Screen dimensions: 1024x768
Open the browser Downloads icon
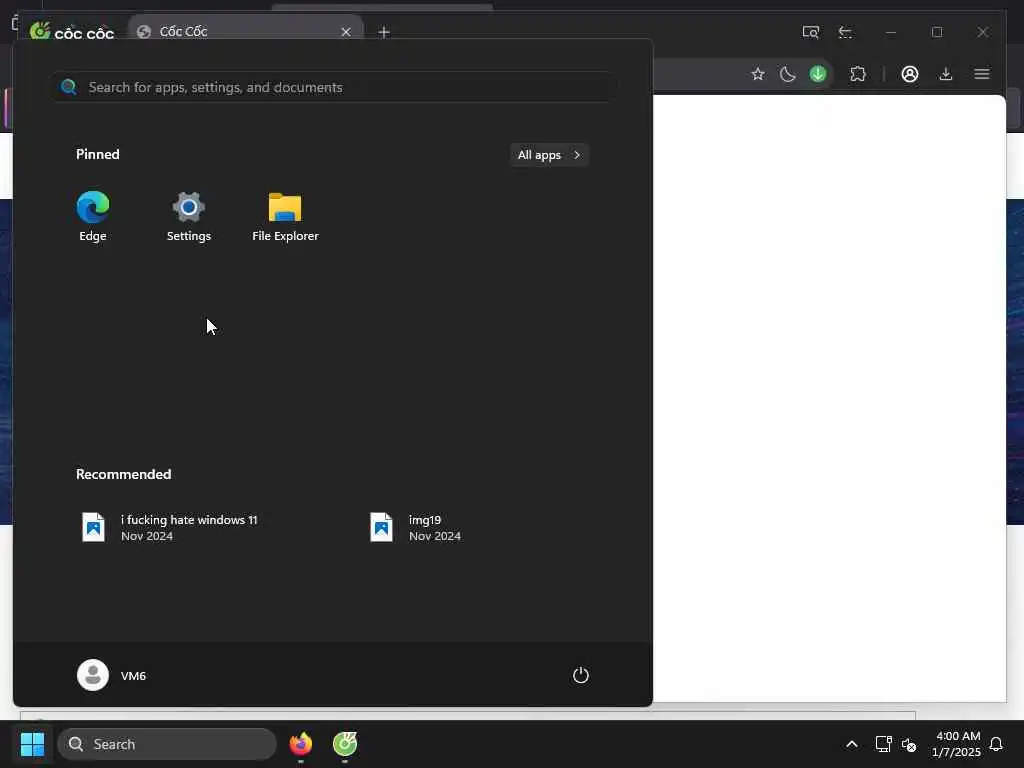coord(946,74)
